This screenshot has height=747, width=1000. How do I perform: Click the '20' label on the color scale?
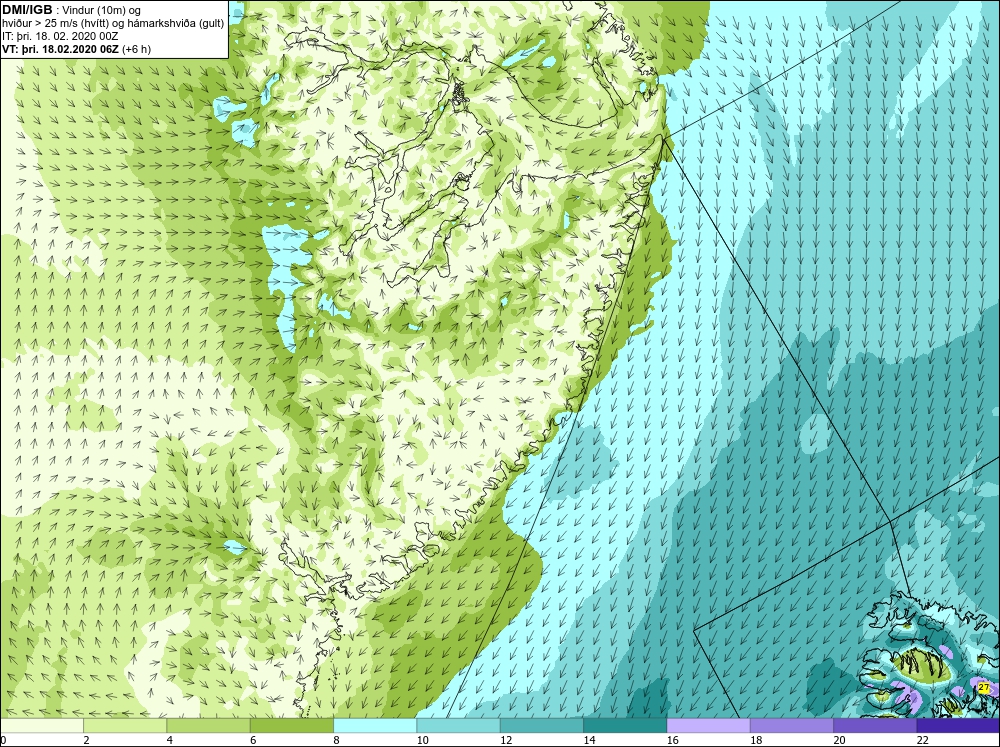[x=839, y=740]
